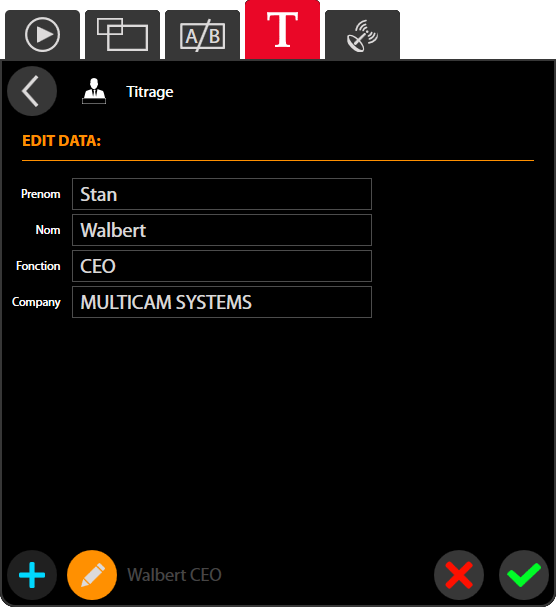Confirm changes with the green checkmark

pos(524,575)
